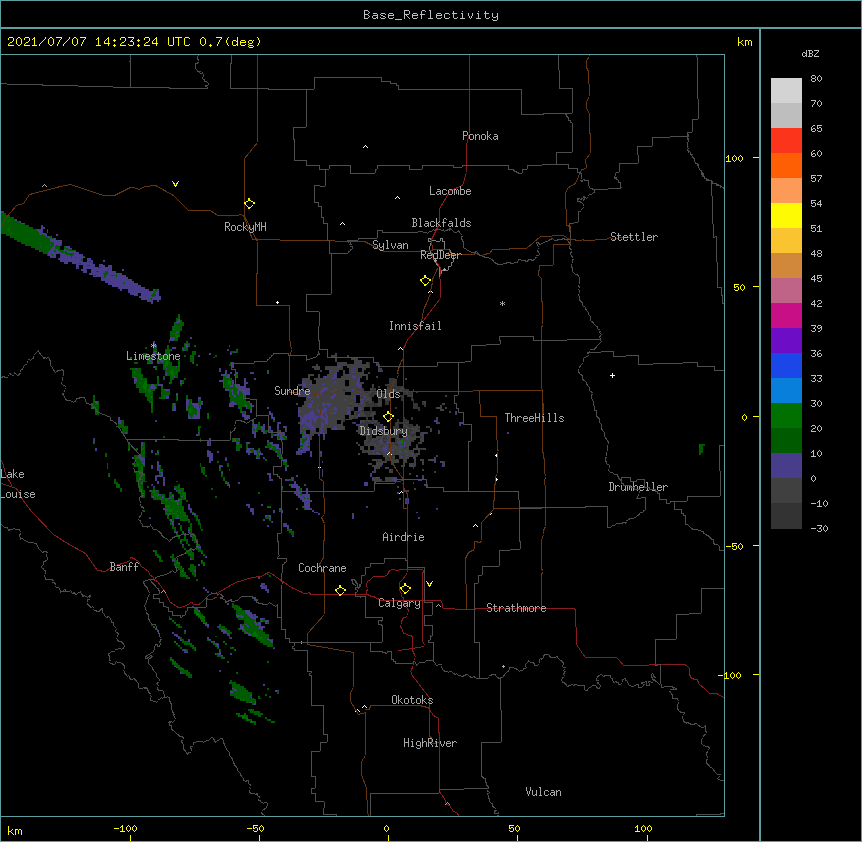The image size is (862, 842).
Task: Click the km unit label at bottom left
Action: (15, 830)
